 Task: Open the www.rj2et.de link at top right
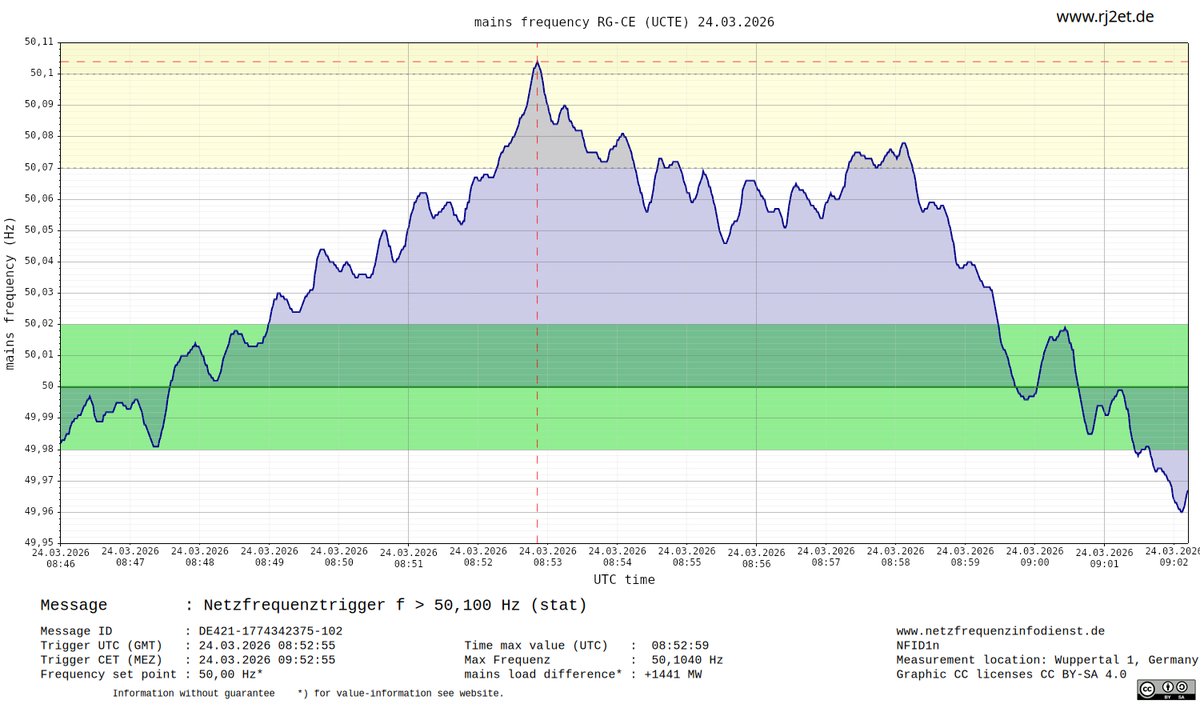point(1105,17)
